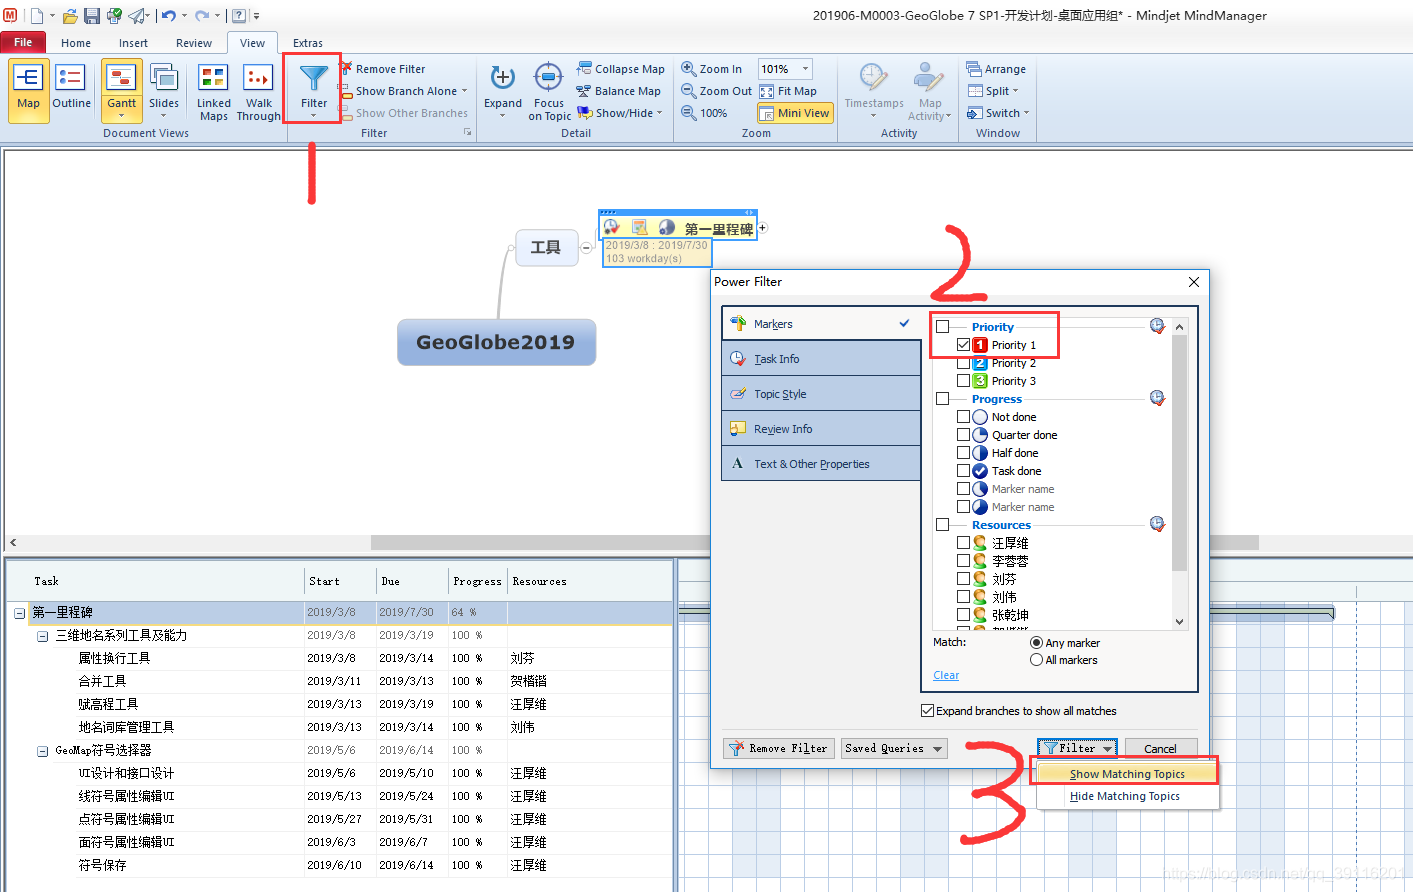Click Cancel in Power Filter dialog
1413x892 pixels.
click(x=1161, y=748)
